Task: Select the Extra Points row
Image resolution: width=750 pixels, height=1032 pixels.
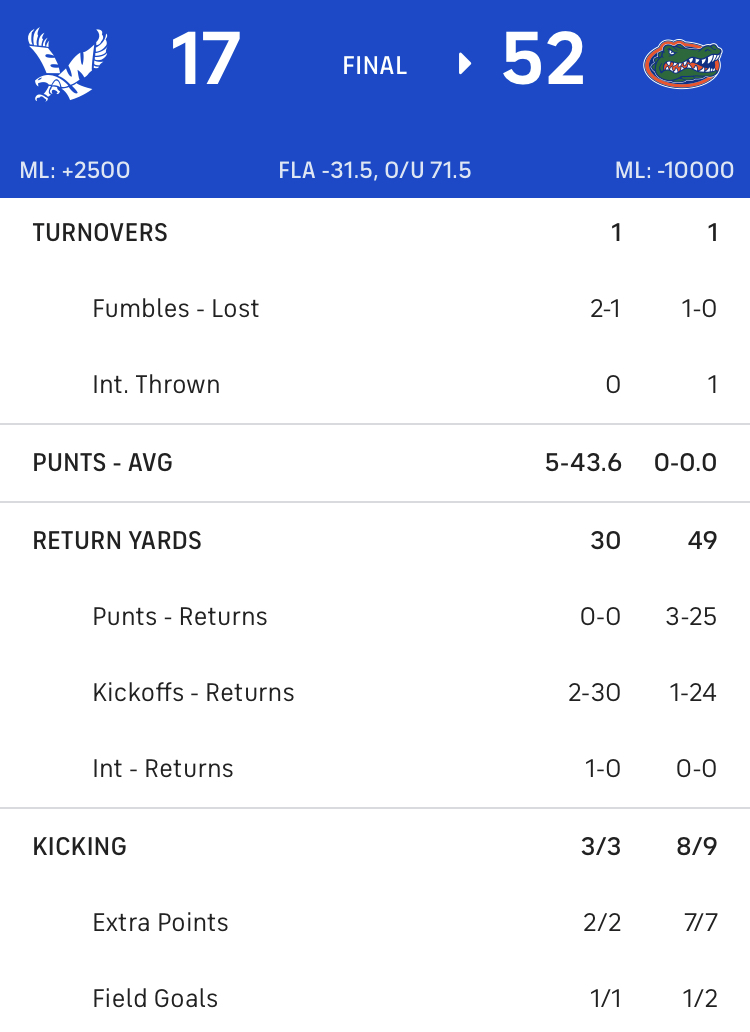Action: pyautogui.click(x=375, y=923)
